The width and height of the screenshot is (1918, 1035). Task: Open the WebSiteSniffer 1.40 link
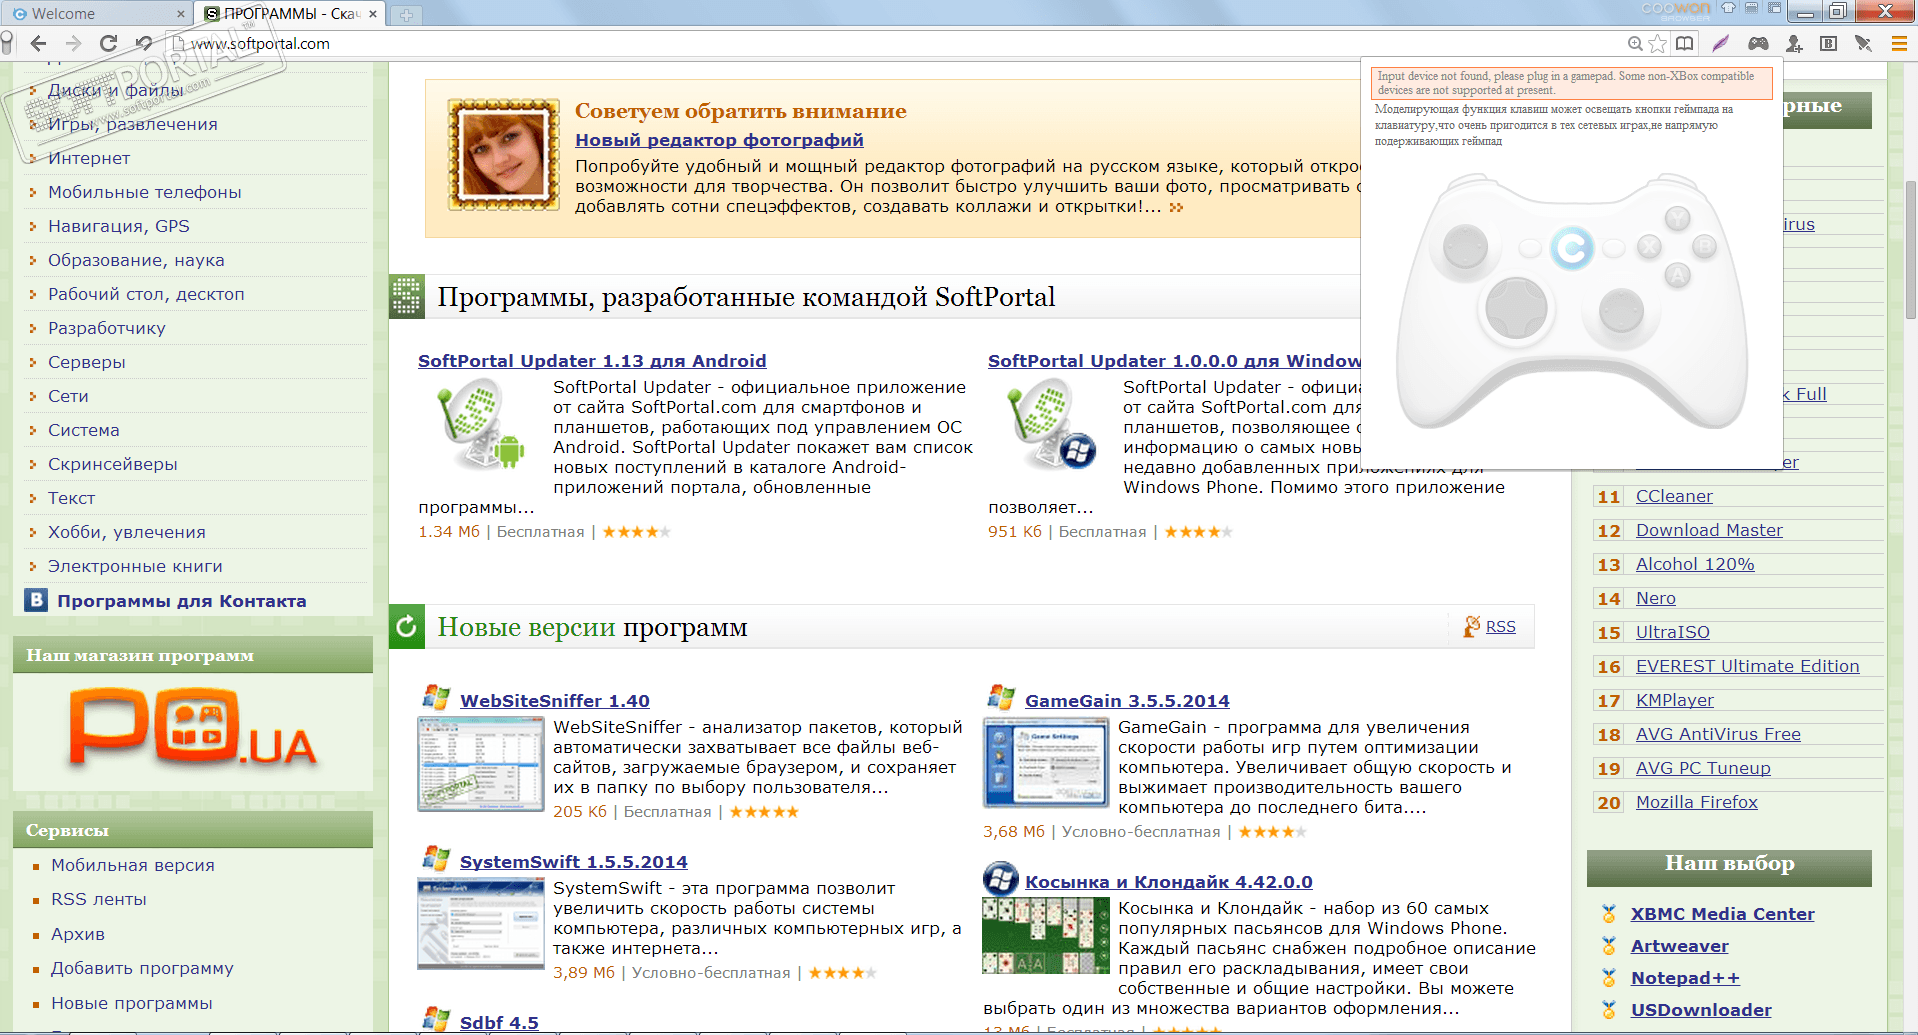point(555,701)
